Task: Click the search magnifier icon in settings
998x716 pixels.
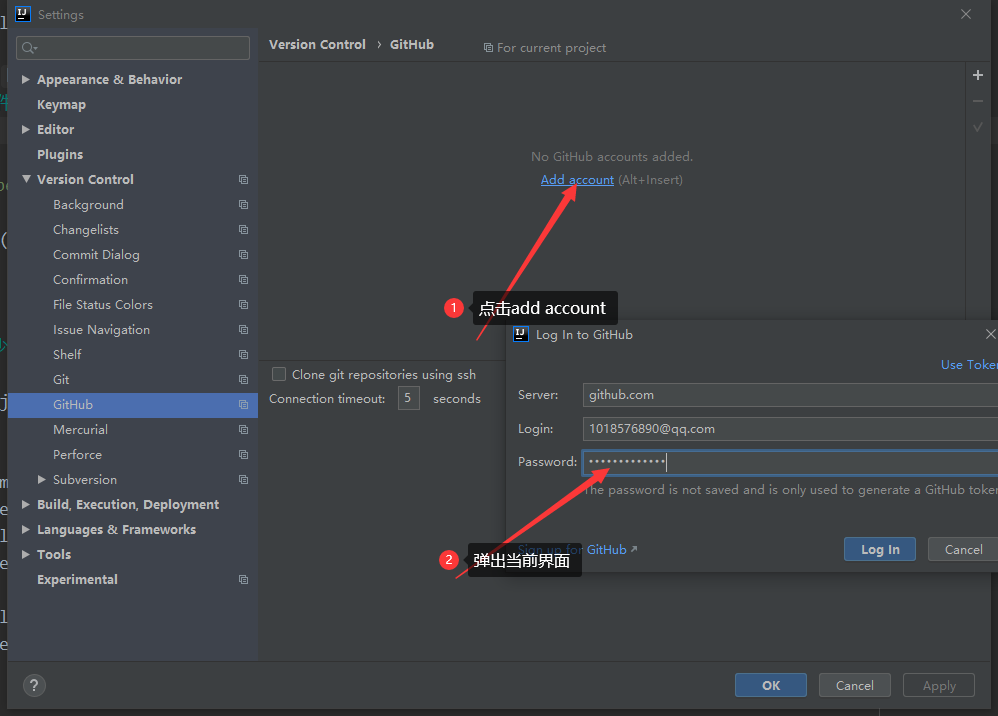Action: click(x=29, y=48)
